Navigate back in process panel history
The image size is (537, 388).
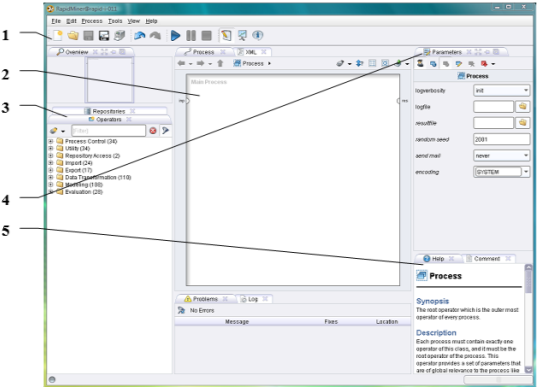pos(182,63)
